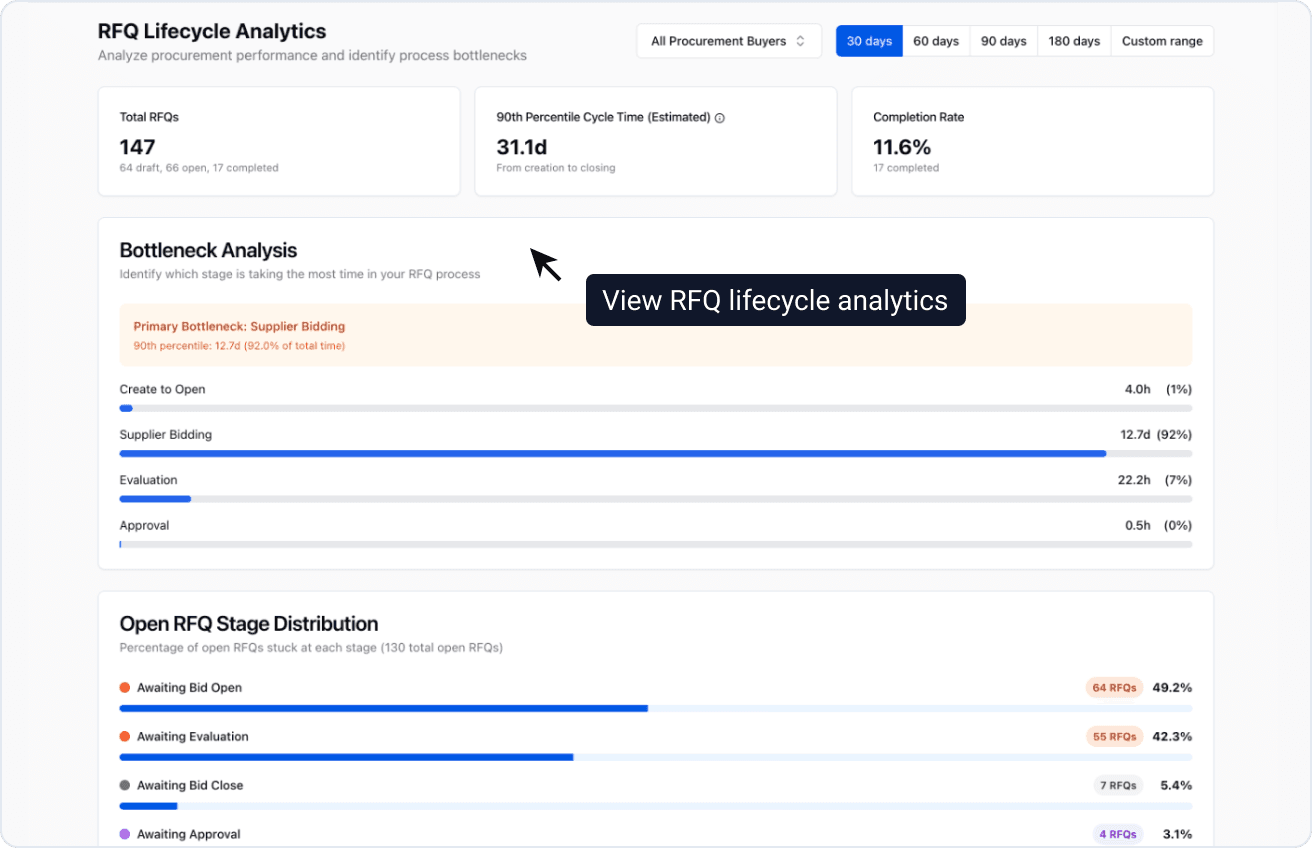Select the 90 days period option
This screenshot has width=1312, height=848.
1003,41
